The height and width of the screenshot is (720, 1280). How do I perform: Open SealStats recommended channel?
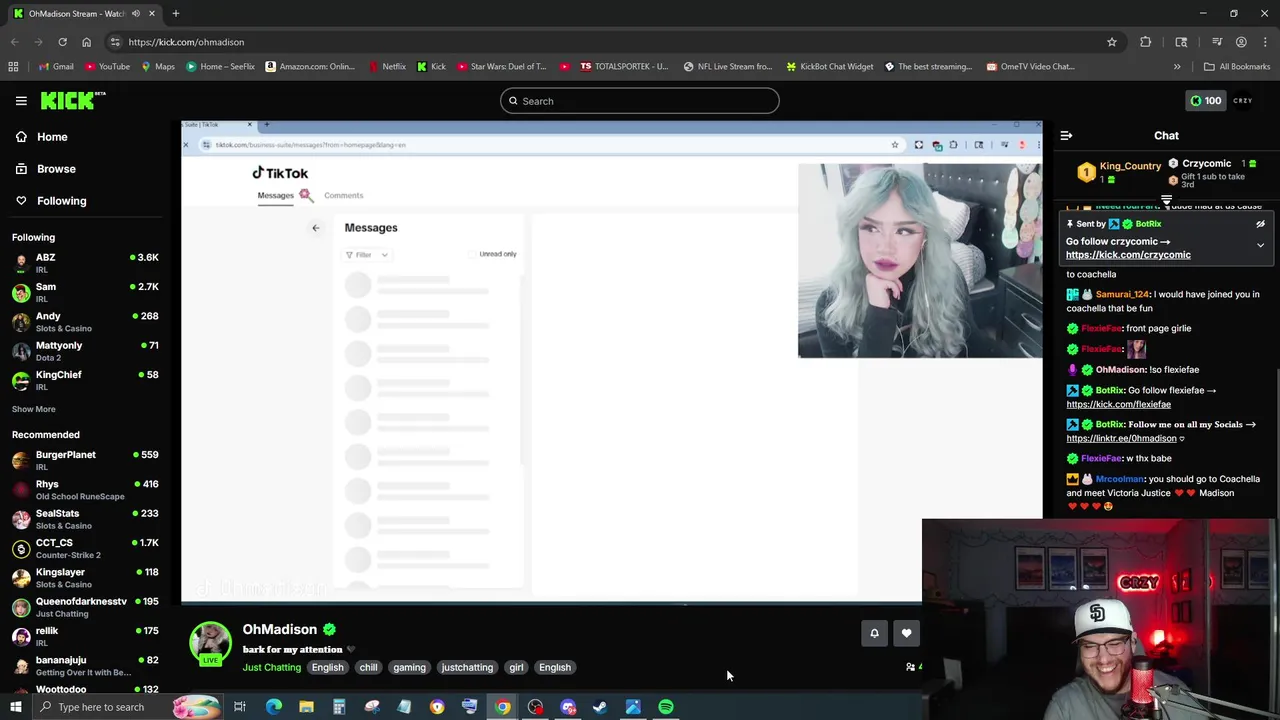click(85, 519)
